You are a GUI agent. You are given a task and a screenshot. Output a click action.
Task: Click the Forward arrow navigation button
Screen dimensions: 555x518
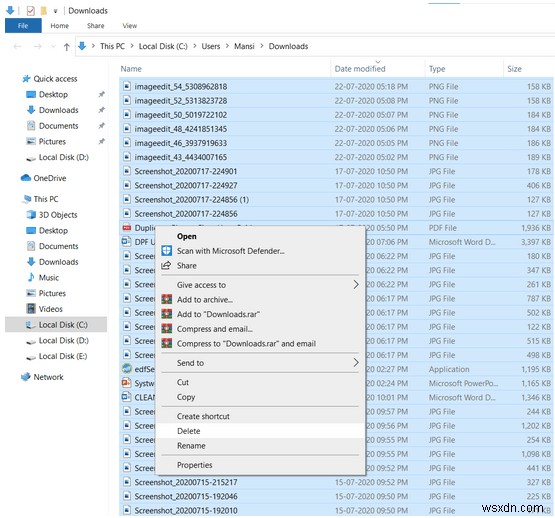coord(38,46)
